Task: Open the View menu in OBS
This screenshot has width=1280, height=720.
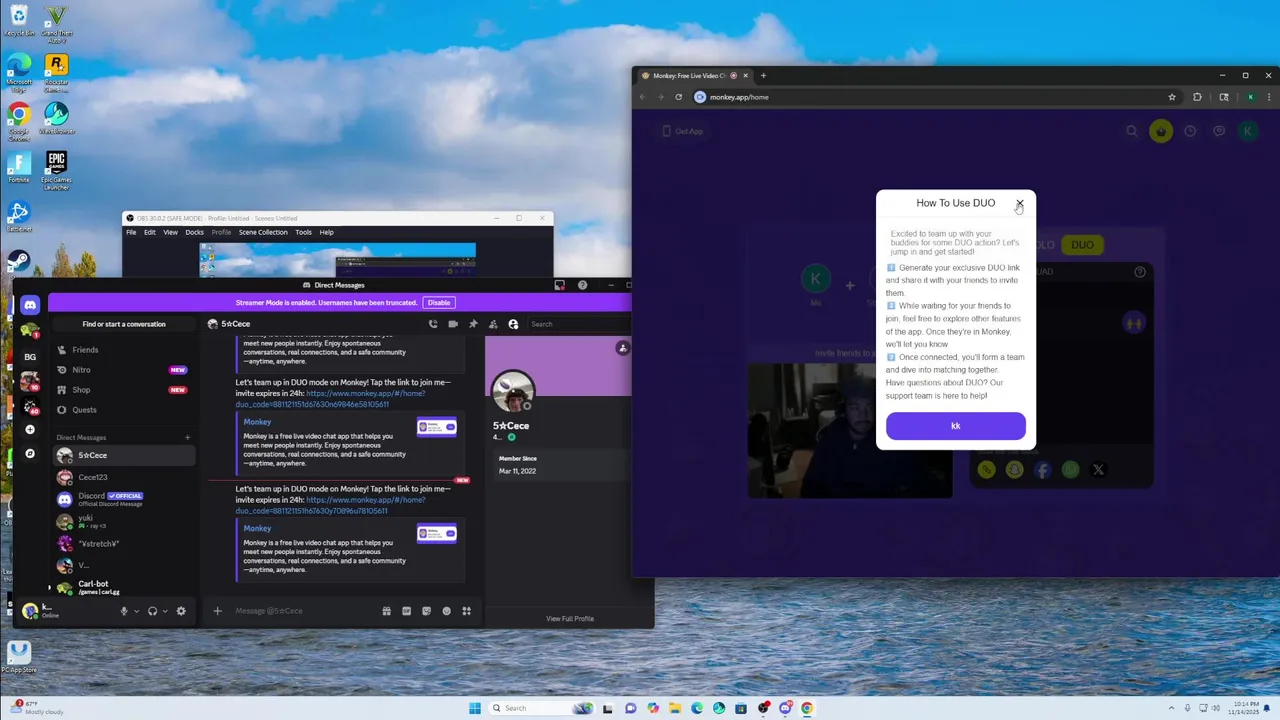Action: tap(170, 232)
